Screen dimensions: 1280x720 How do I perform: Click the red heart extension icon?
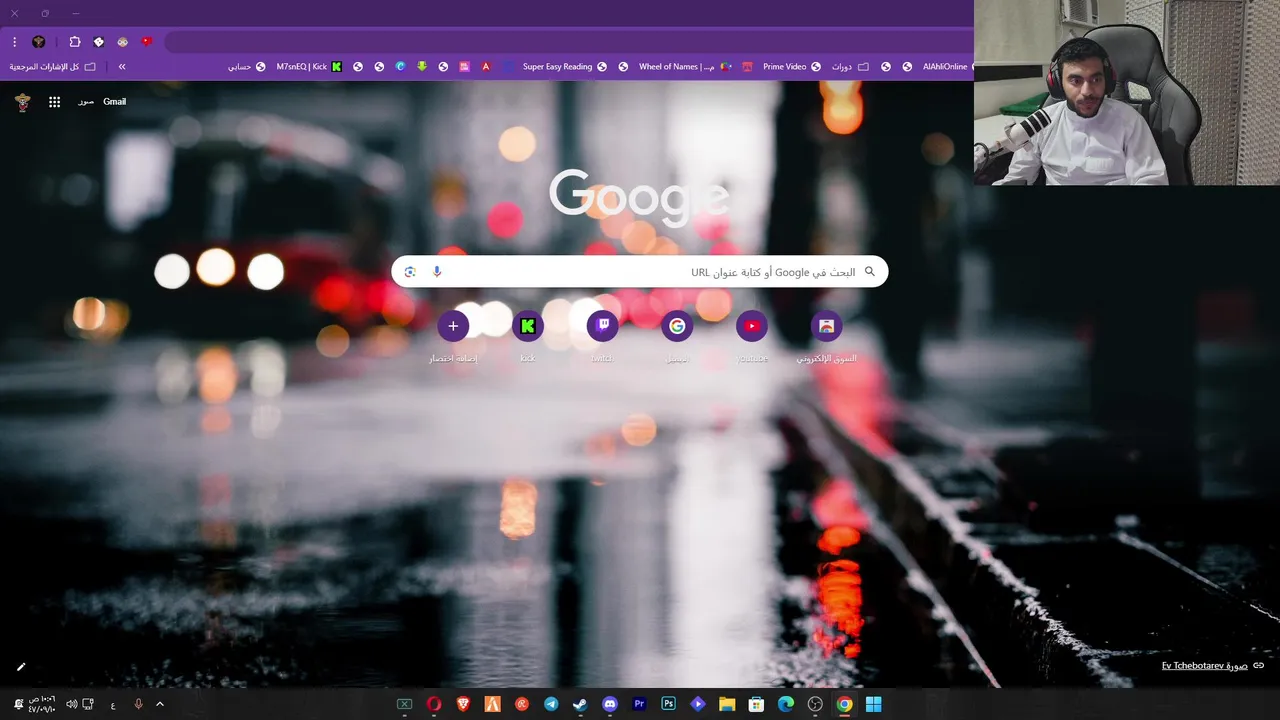click(x=146, y=42)
